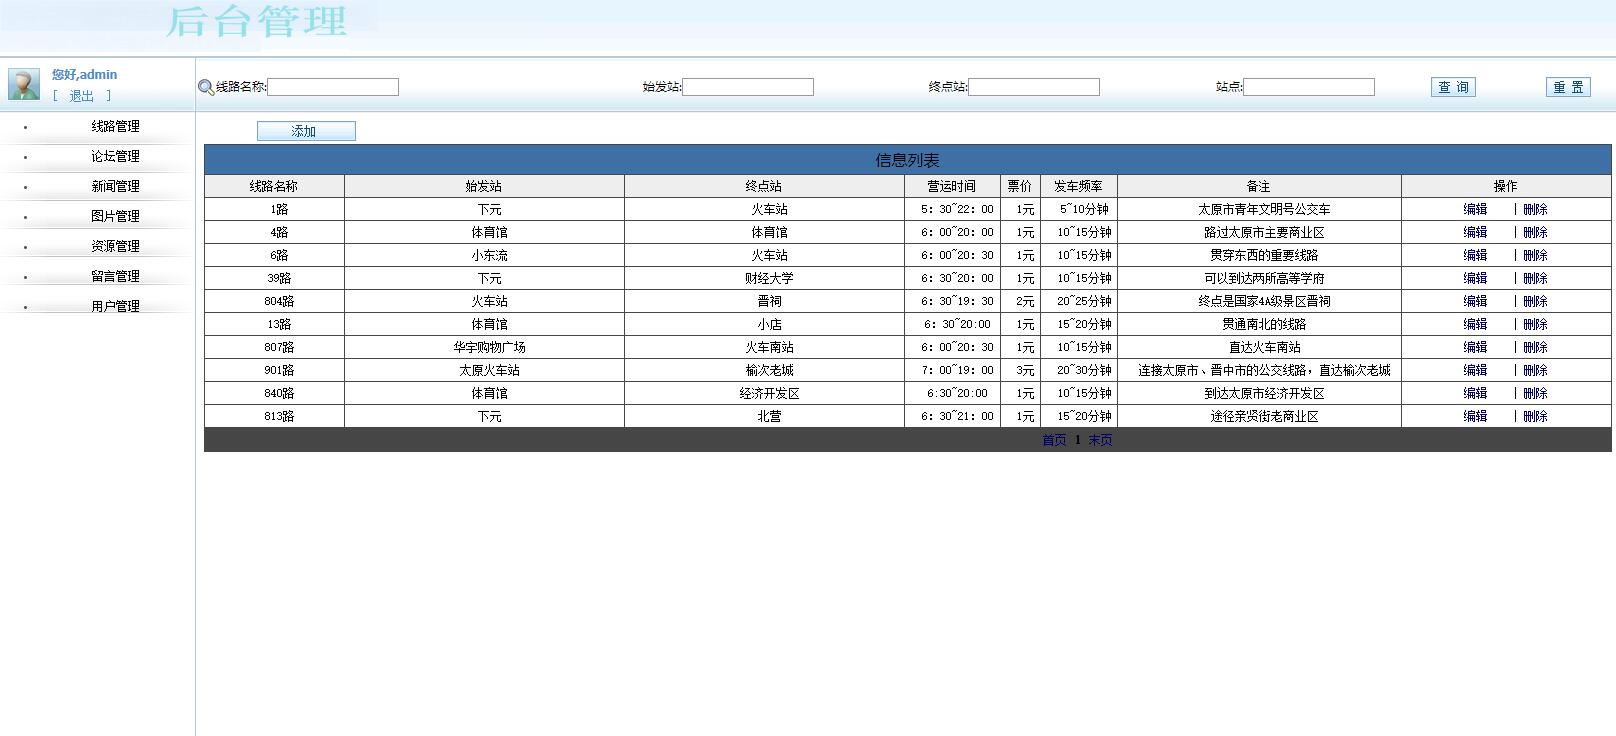This screenshot has width=1616, height=736.
Task: Open 线路管理 menu item
Action: [115, 126]
